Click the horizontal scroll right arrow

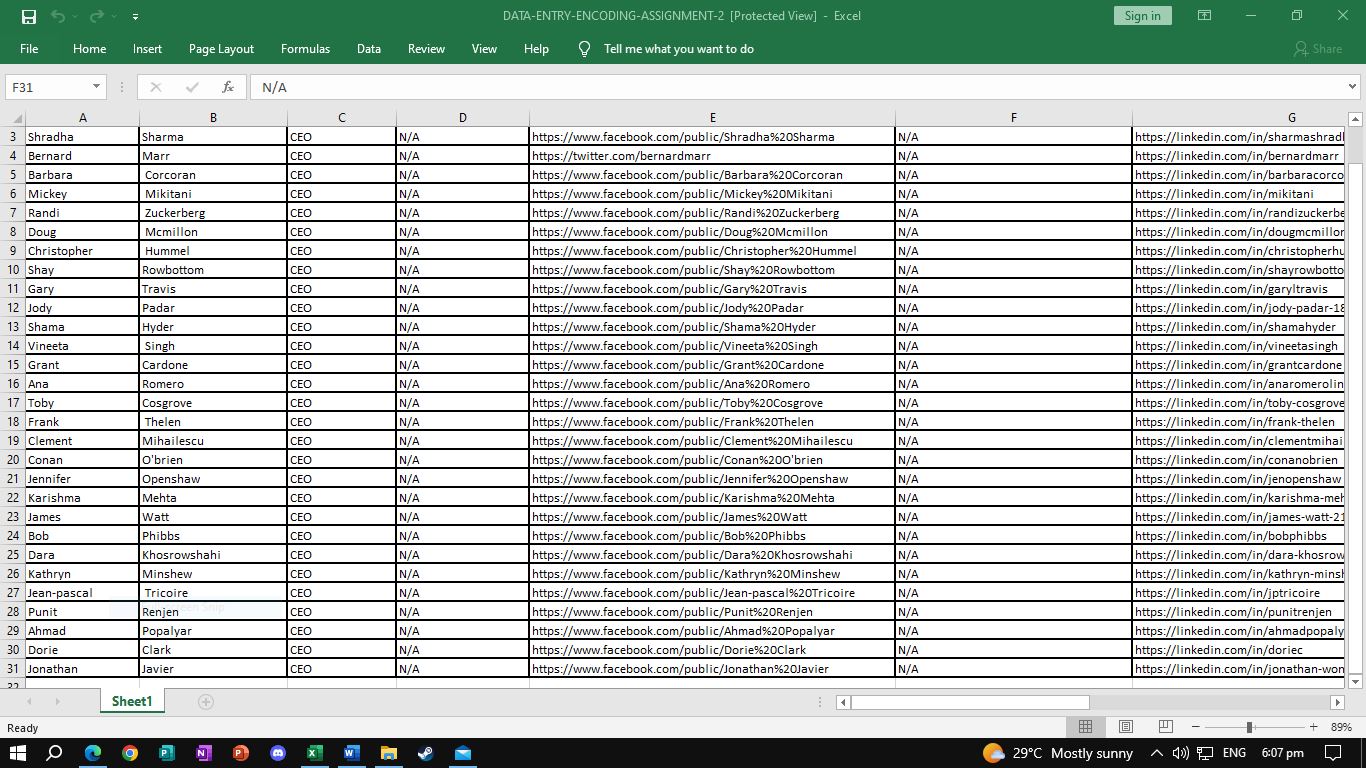coord(1337,702)
